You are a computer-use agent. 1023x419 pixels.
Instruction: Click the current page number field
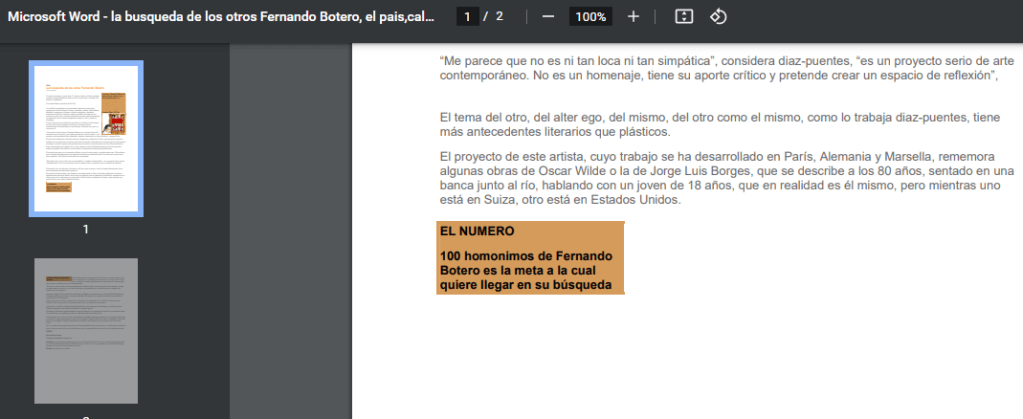pos(467,17)
